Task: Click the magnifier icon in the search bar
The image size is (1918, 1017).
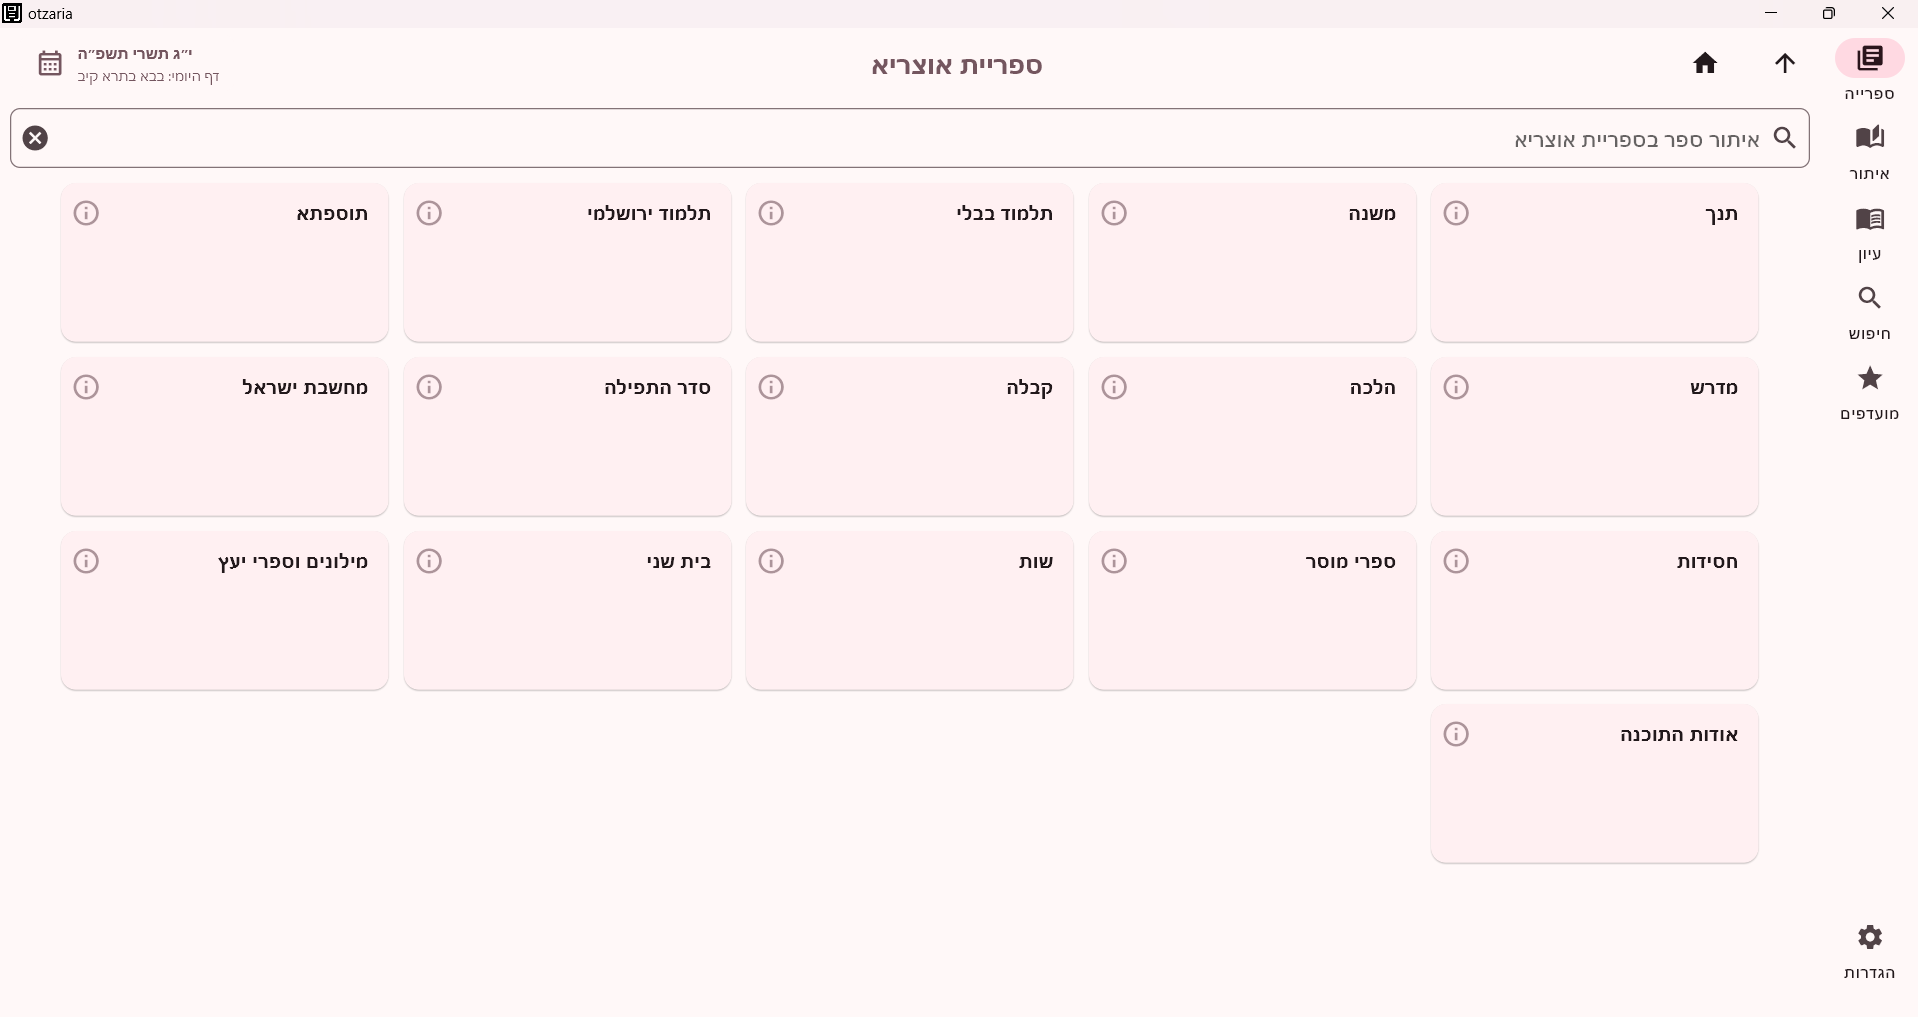Action: click(1785, 138)
